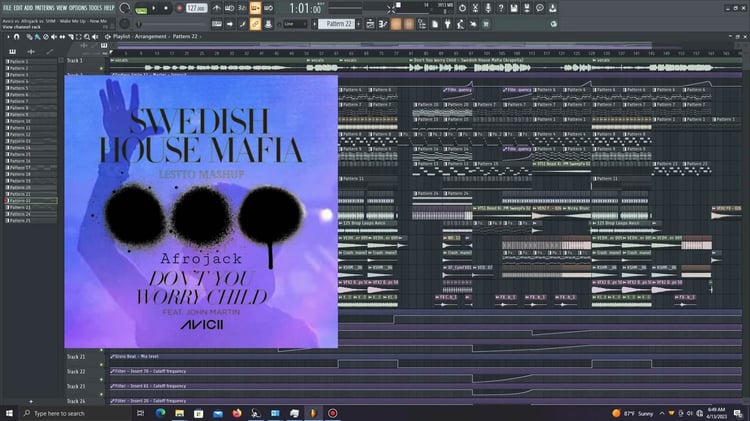The width and height of the screenshot is (750, 421).
Task: Select the playlist mute tool
Action: point(54,36)
